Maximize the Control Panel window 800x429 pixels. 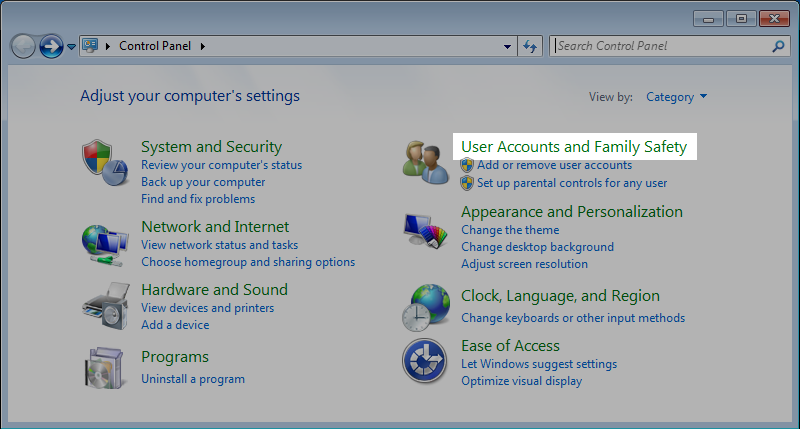pos(741,19)
